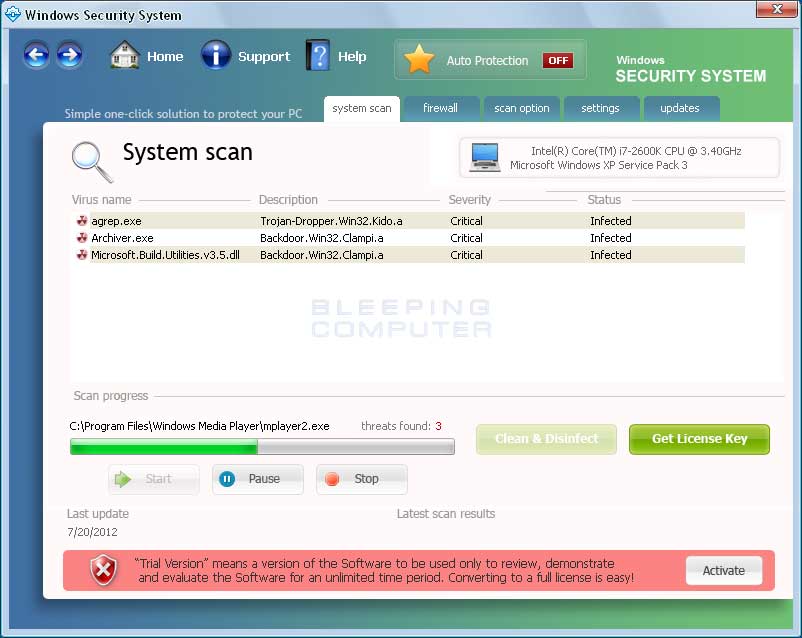Click the Activate button
This screenshot has width=802, height=638.
coord(724,570)
